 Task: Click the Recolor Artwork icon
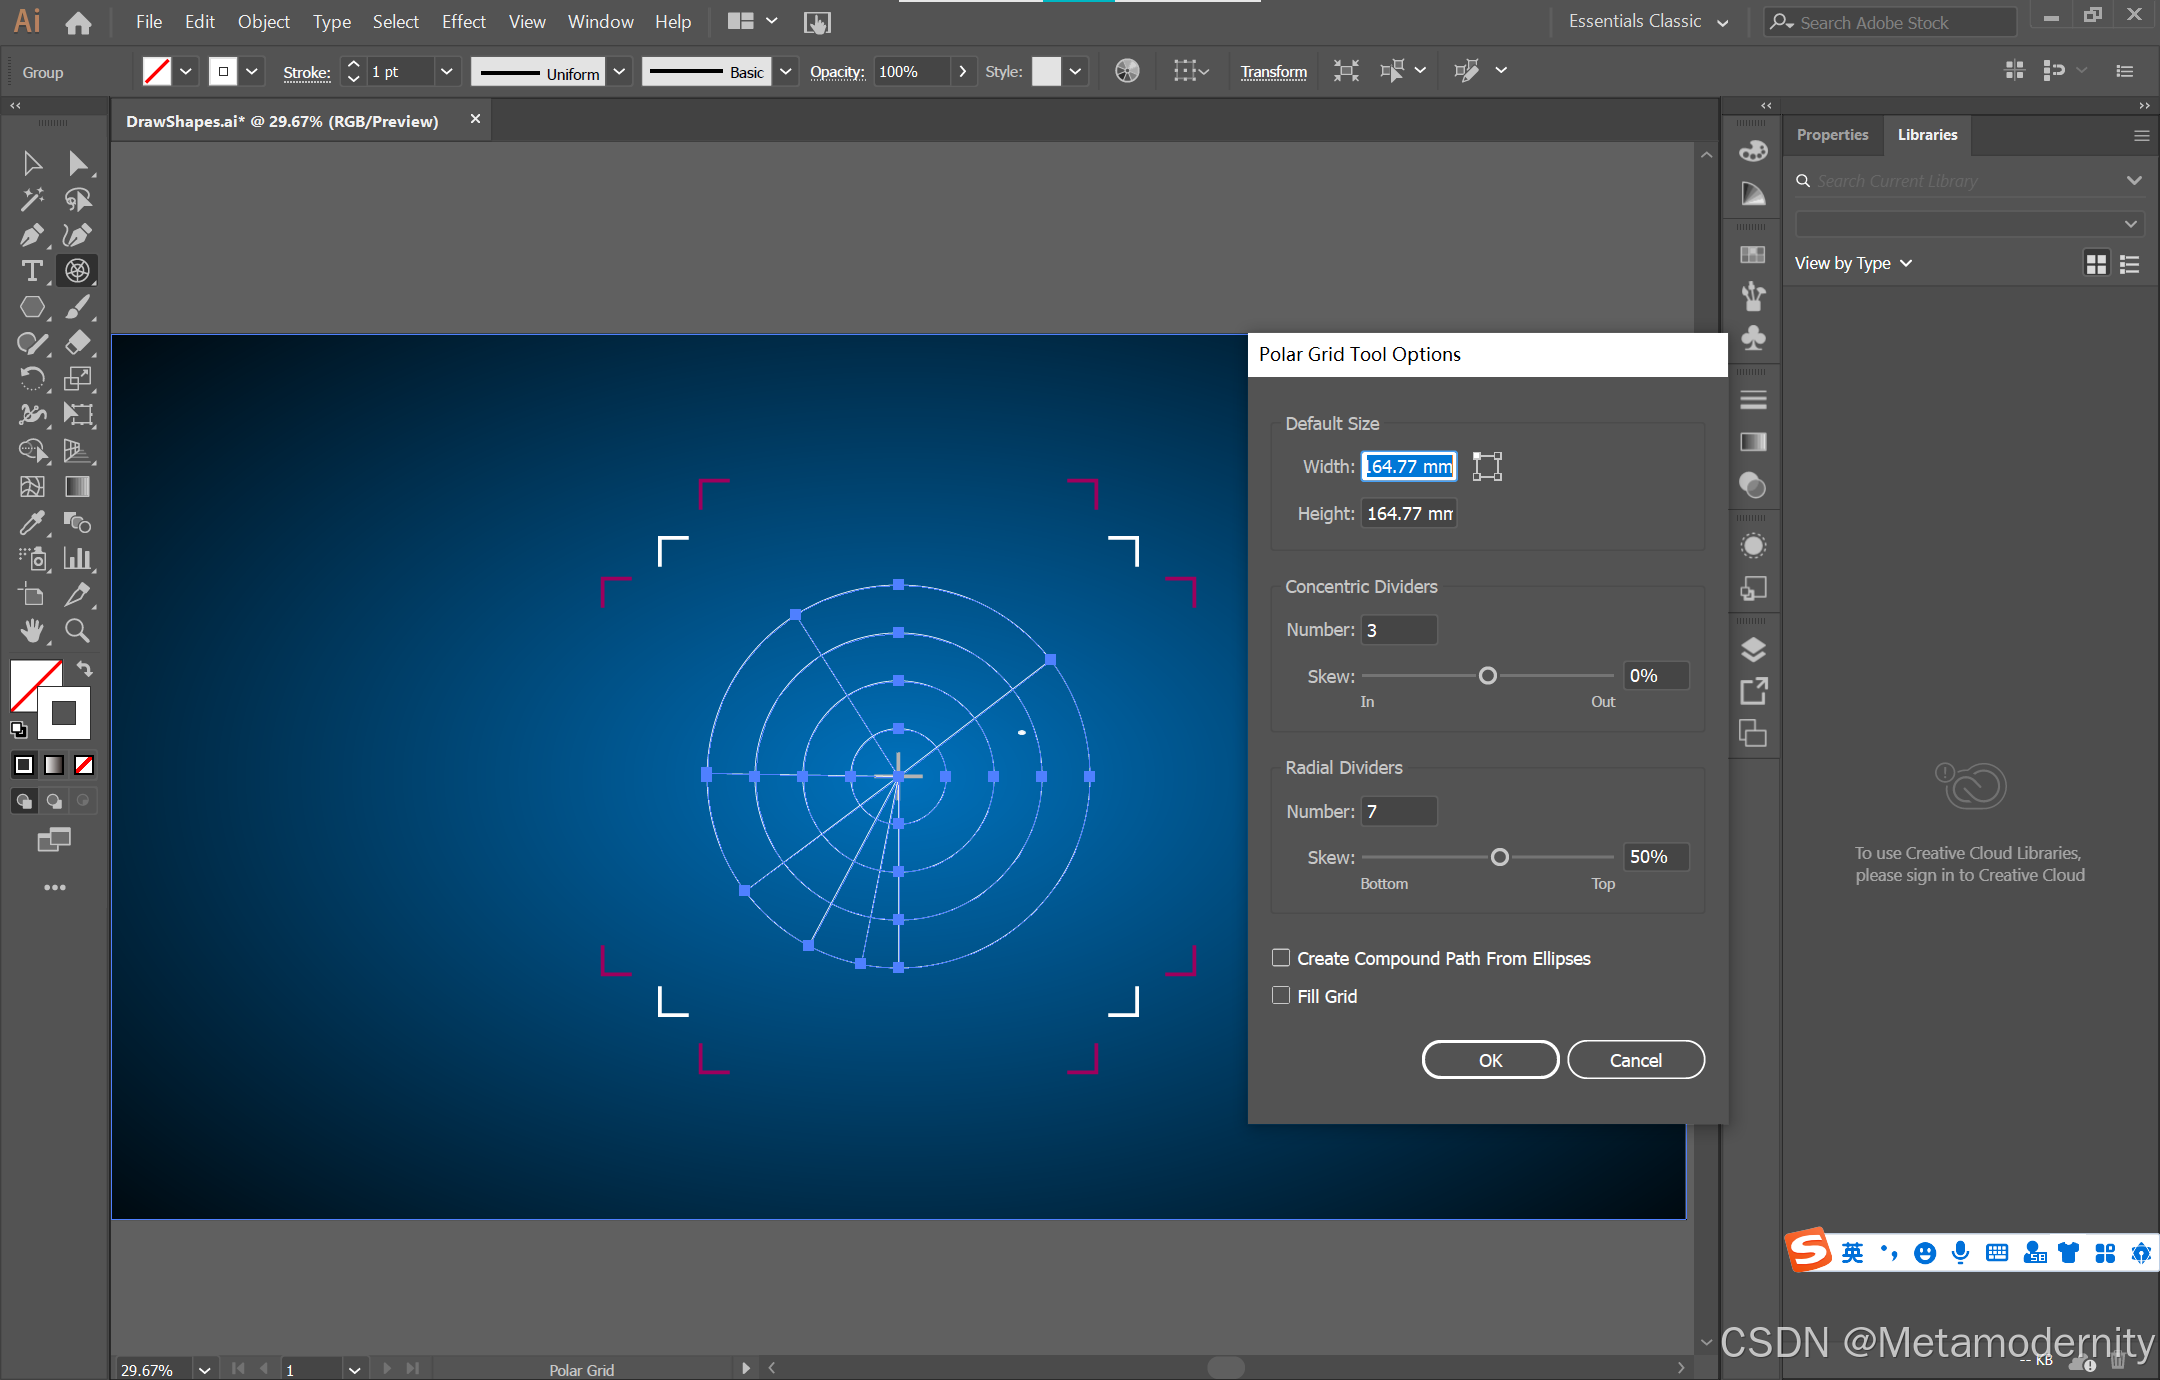tap(1127, 71)
